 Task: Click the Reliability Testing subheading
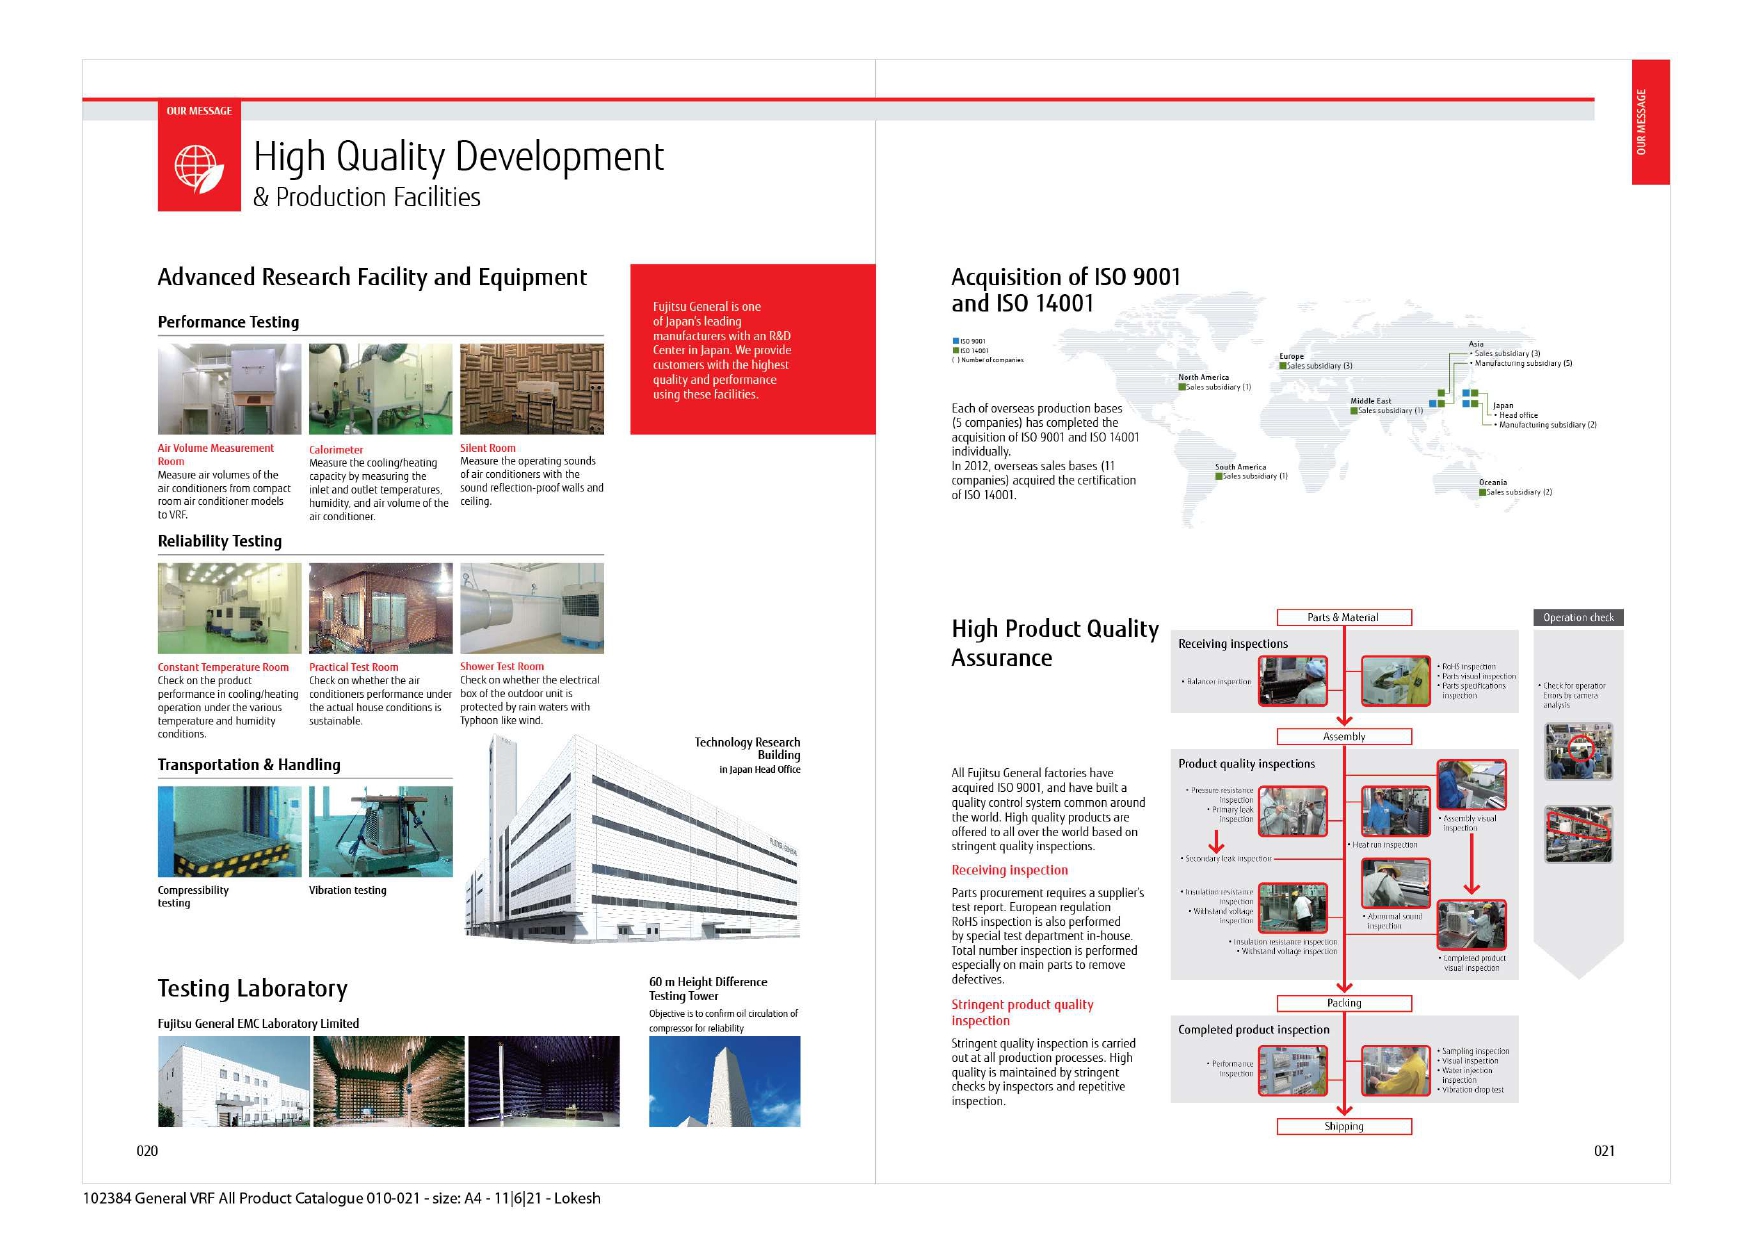coord(220,541)
